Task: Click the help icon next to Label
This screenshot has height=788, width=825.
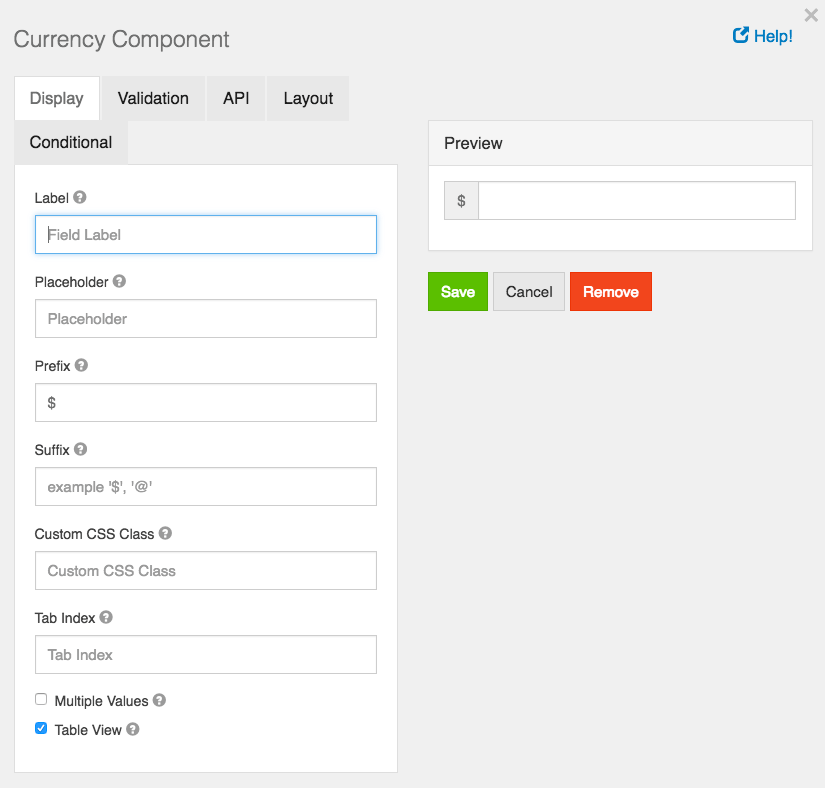Action: (80, 198)
